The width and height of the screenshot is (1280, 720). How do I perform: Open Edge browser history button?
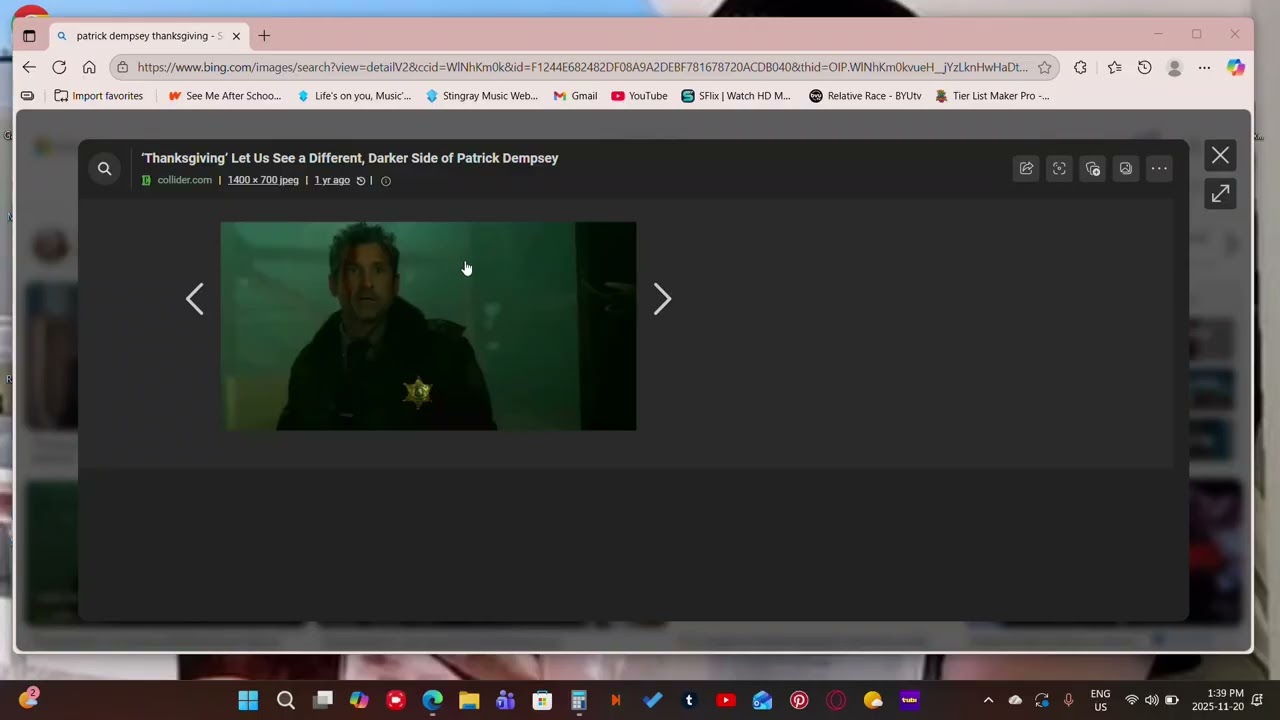click(1144, 67)
